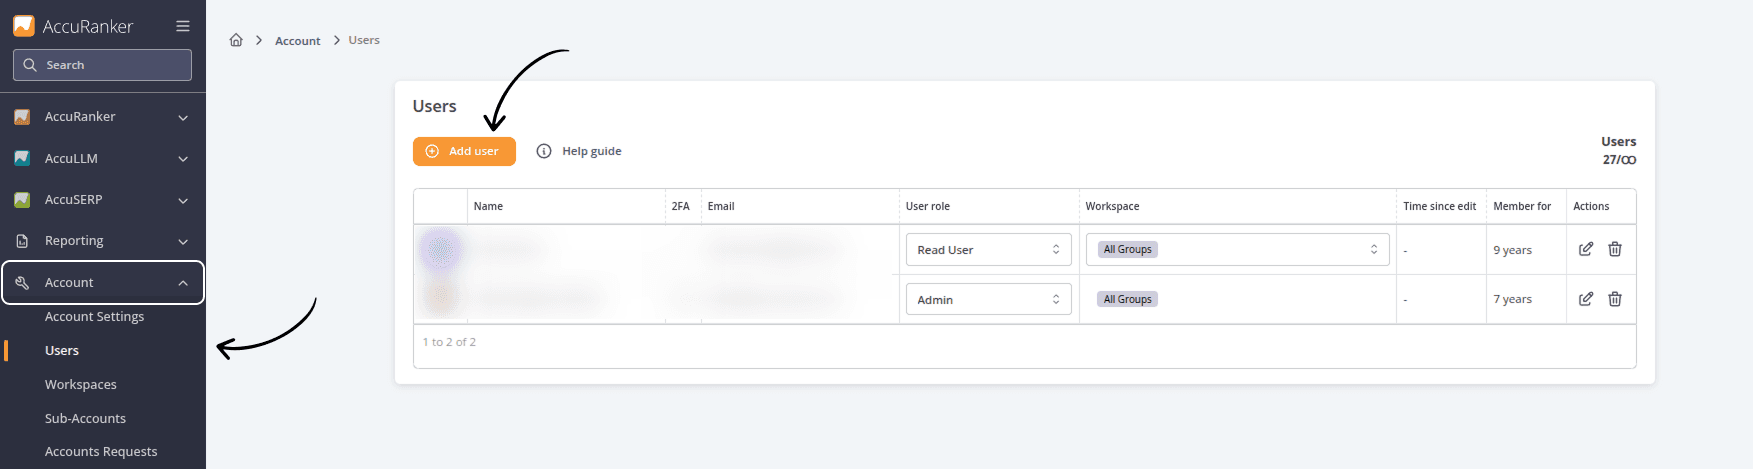
Task: Click the Users 27 count indicator
Action: click(x=1619, y=151)
